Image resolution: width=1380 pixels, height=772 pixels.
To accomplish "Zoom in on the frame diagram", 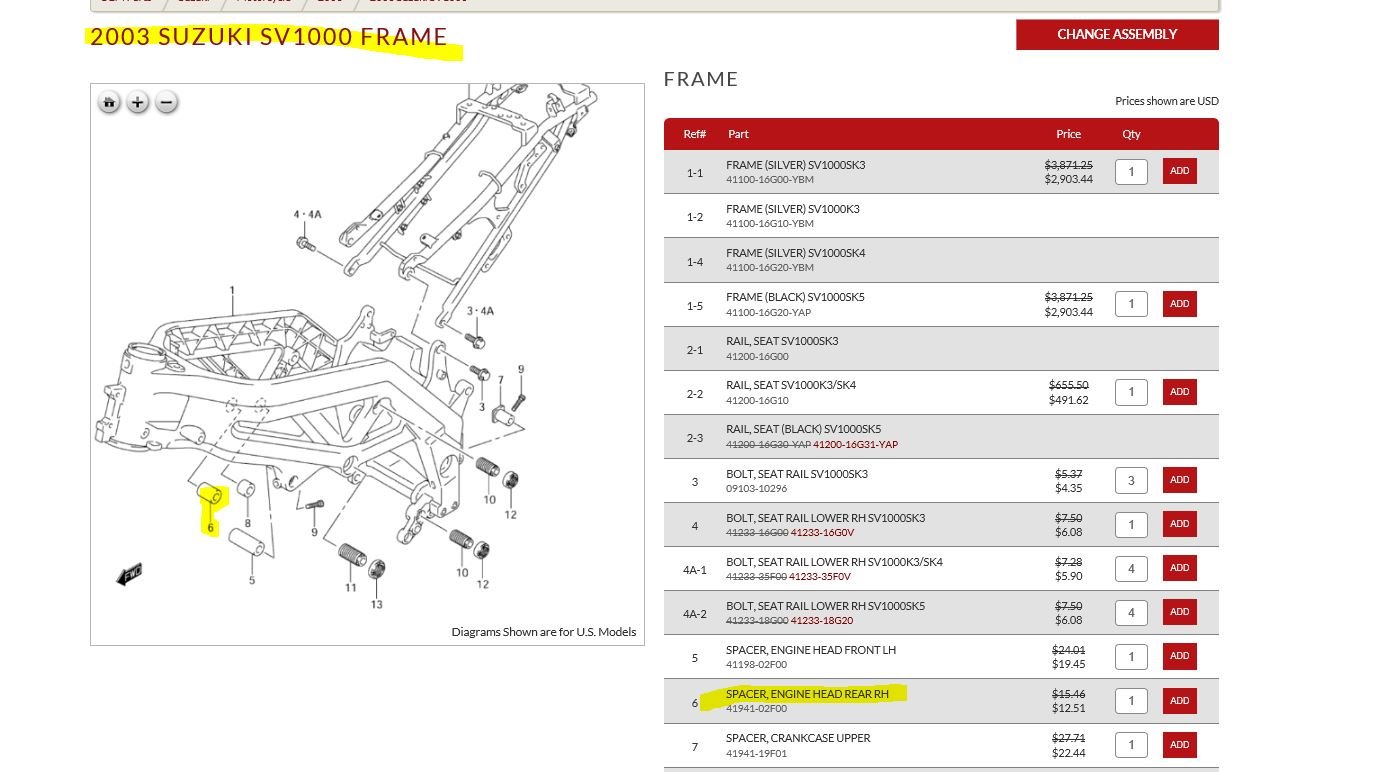I will tap(138, 102).
